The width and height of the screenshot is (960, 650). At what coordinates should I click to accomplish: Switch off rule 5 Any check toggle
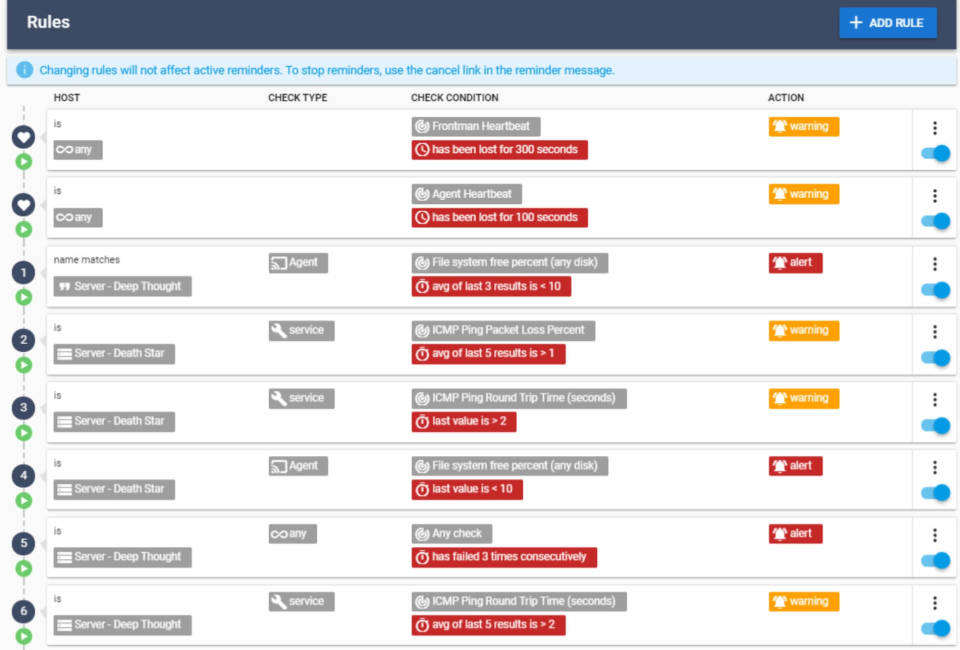935,561
